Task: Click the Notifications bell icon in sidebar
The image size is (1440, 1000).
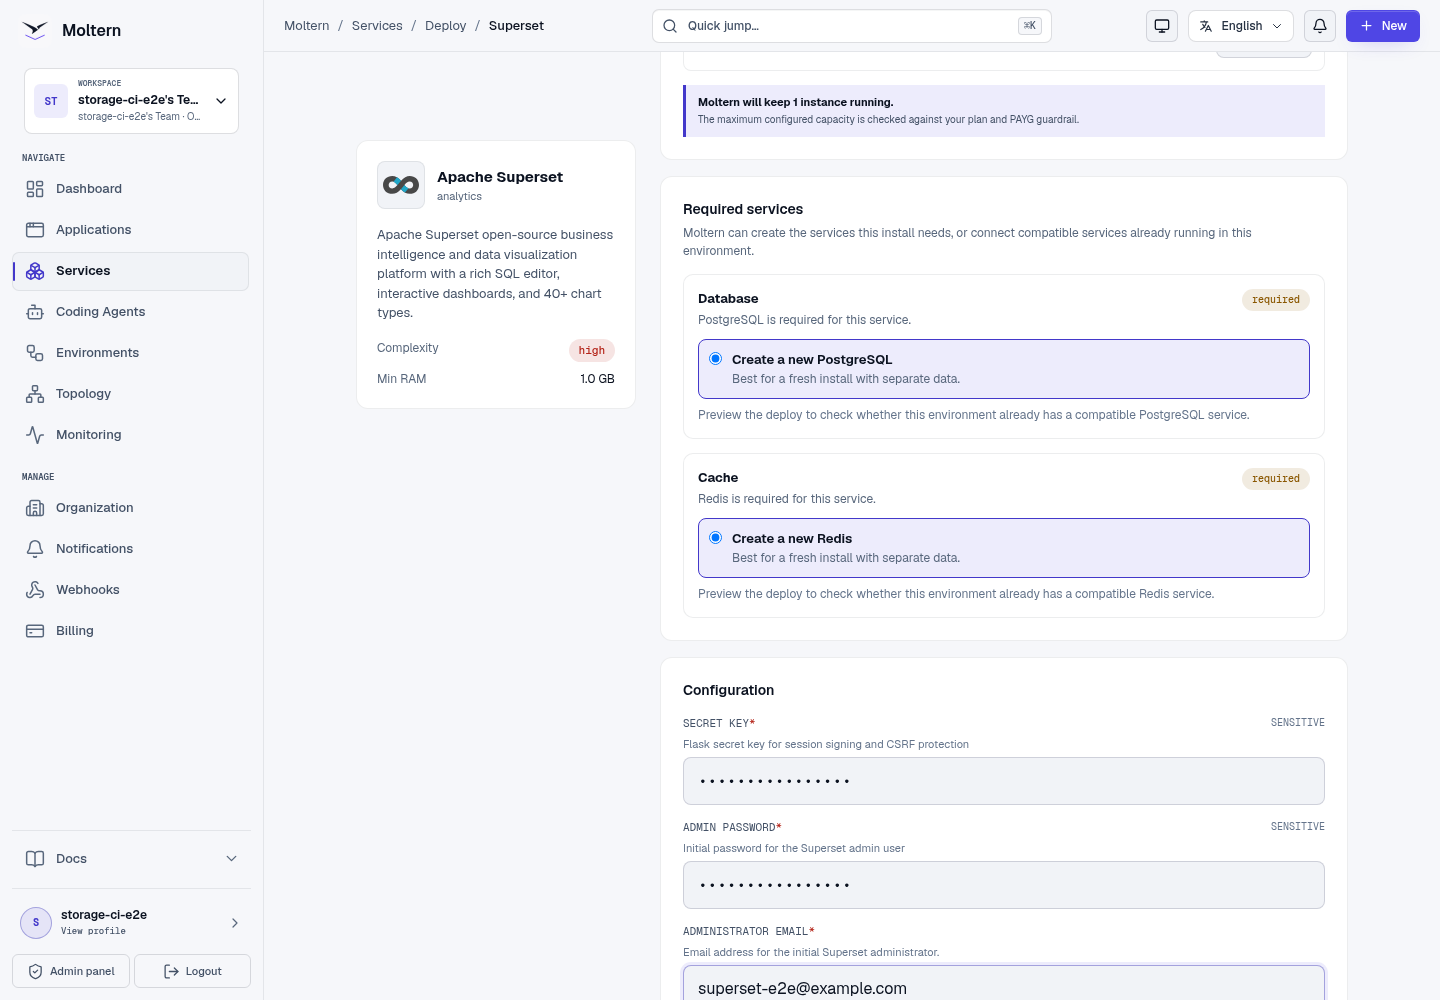Action: click(x=35, y=549)
